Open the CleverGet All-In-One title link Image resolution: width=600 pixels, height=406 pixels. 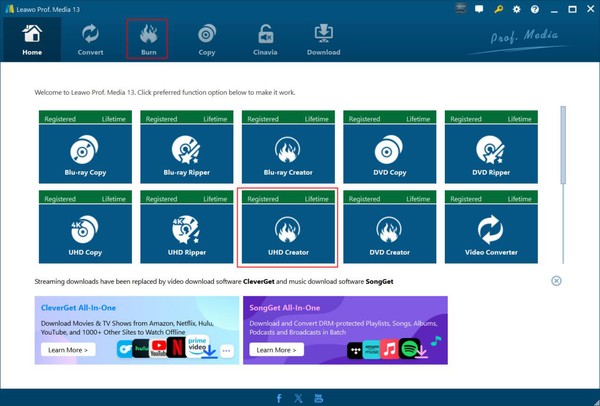click(78, 308)
